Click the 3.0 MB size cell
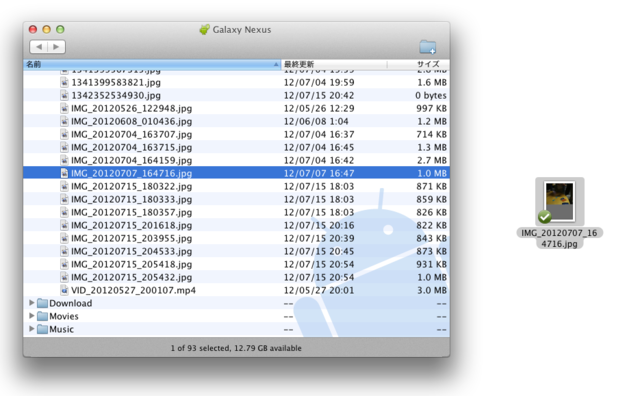 click(x=431, y=290)
